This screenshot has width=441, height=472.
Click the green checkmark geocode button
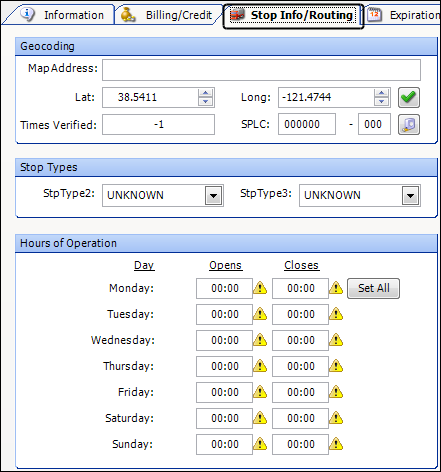(x=409, y=97)
